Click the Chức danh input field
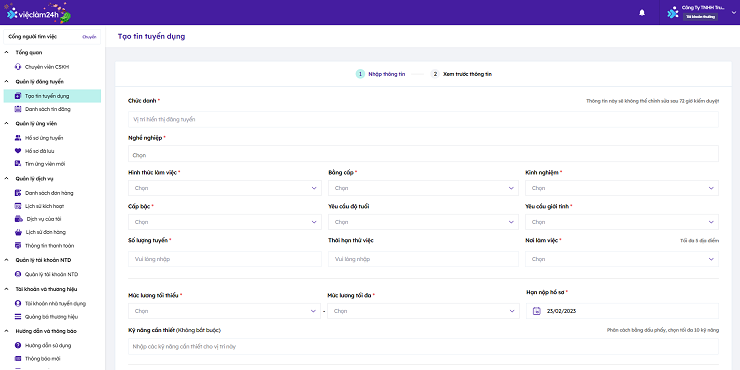Screen dimensions: 740x370 tap(423, 119)
